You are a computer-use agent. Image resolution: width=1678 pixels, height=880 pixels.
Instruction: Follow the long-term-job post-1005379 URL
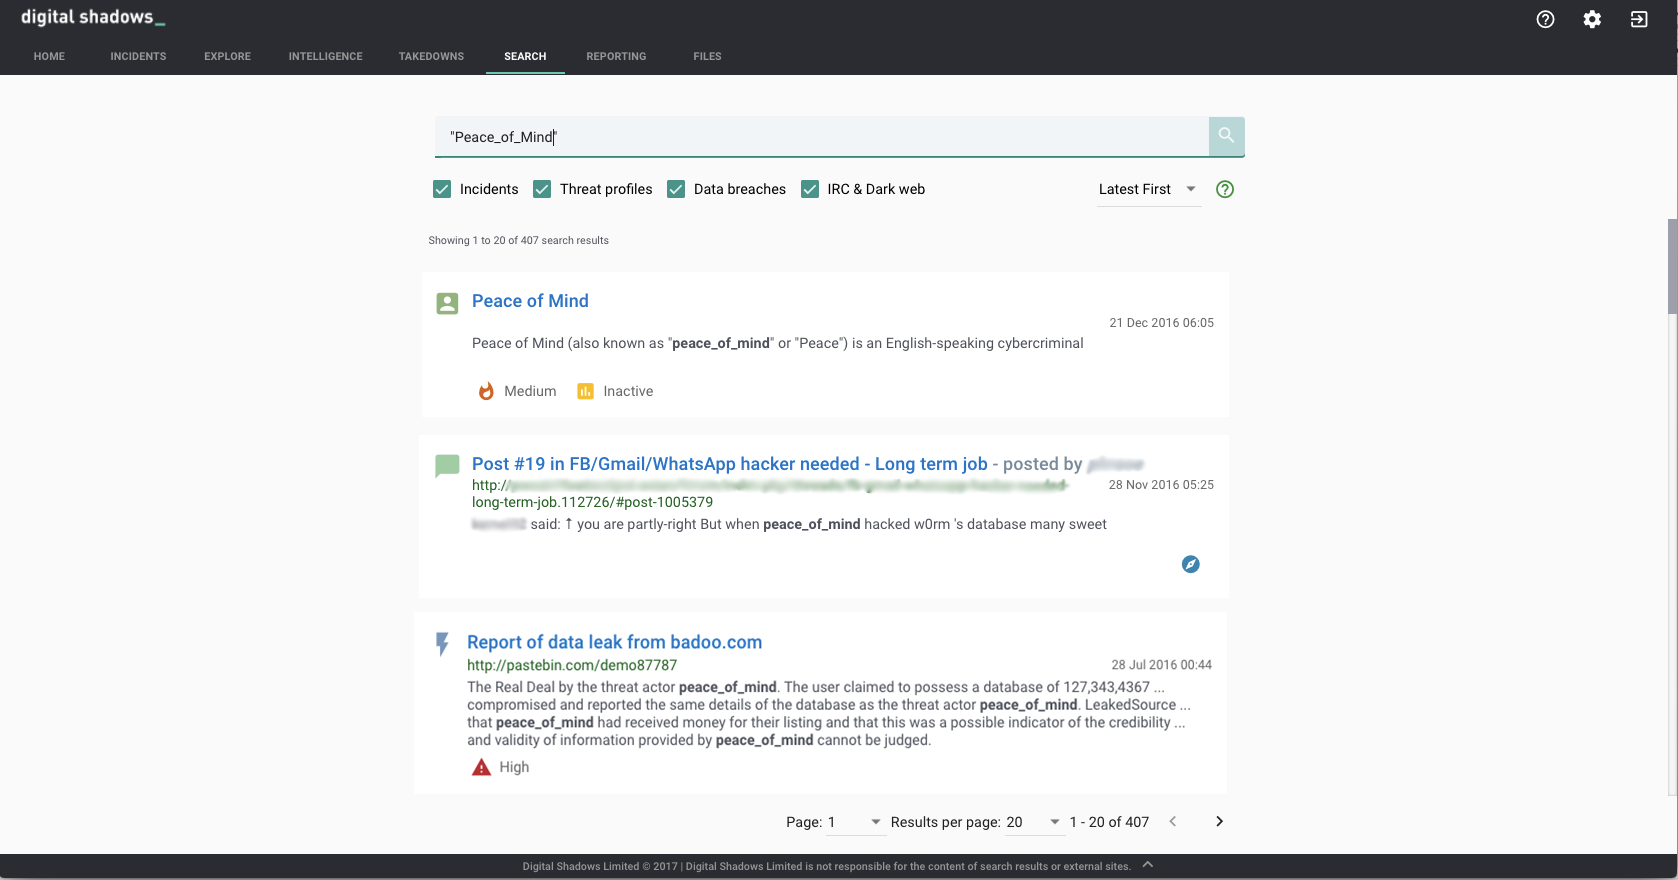click(x=592, y=502)
